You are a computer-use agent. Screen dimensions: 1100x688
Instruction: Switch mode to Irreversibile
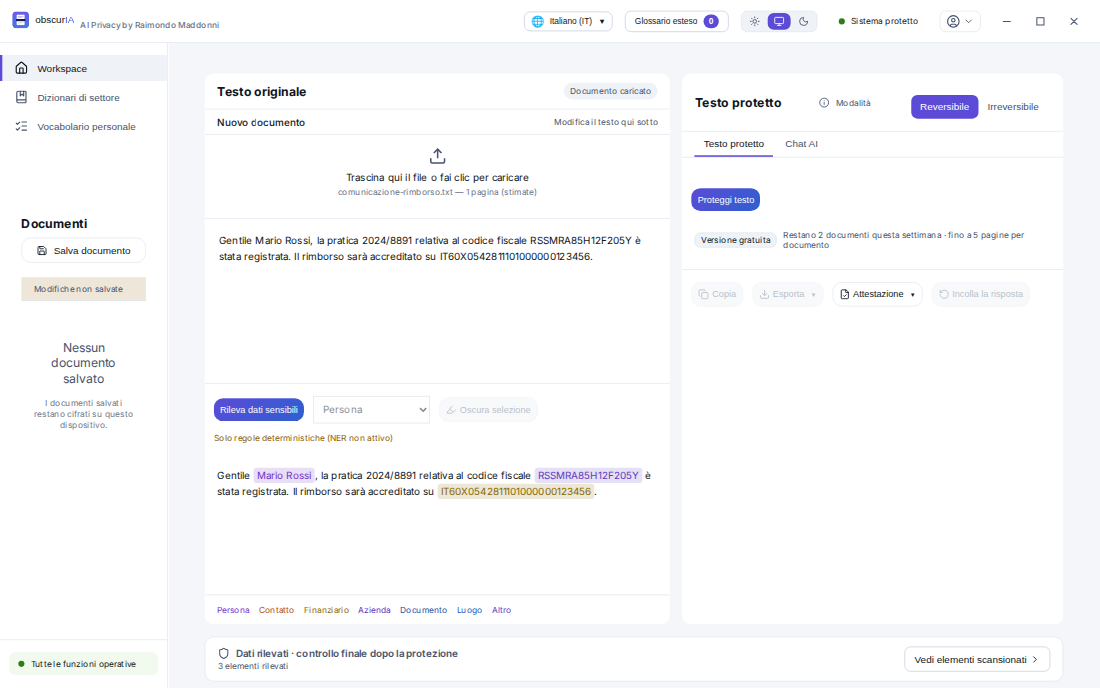coord(1012,107)
